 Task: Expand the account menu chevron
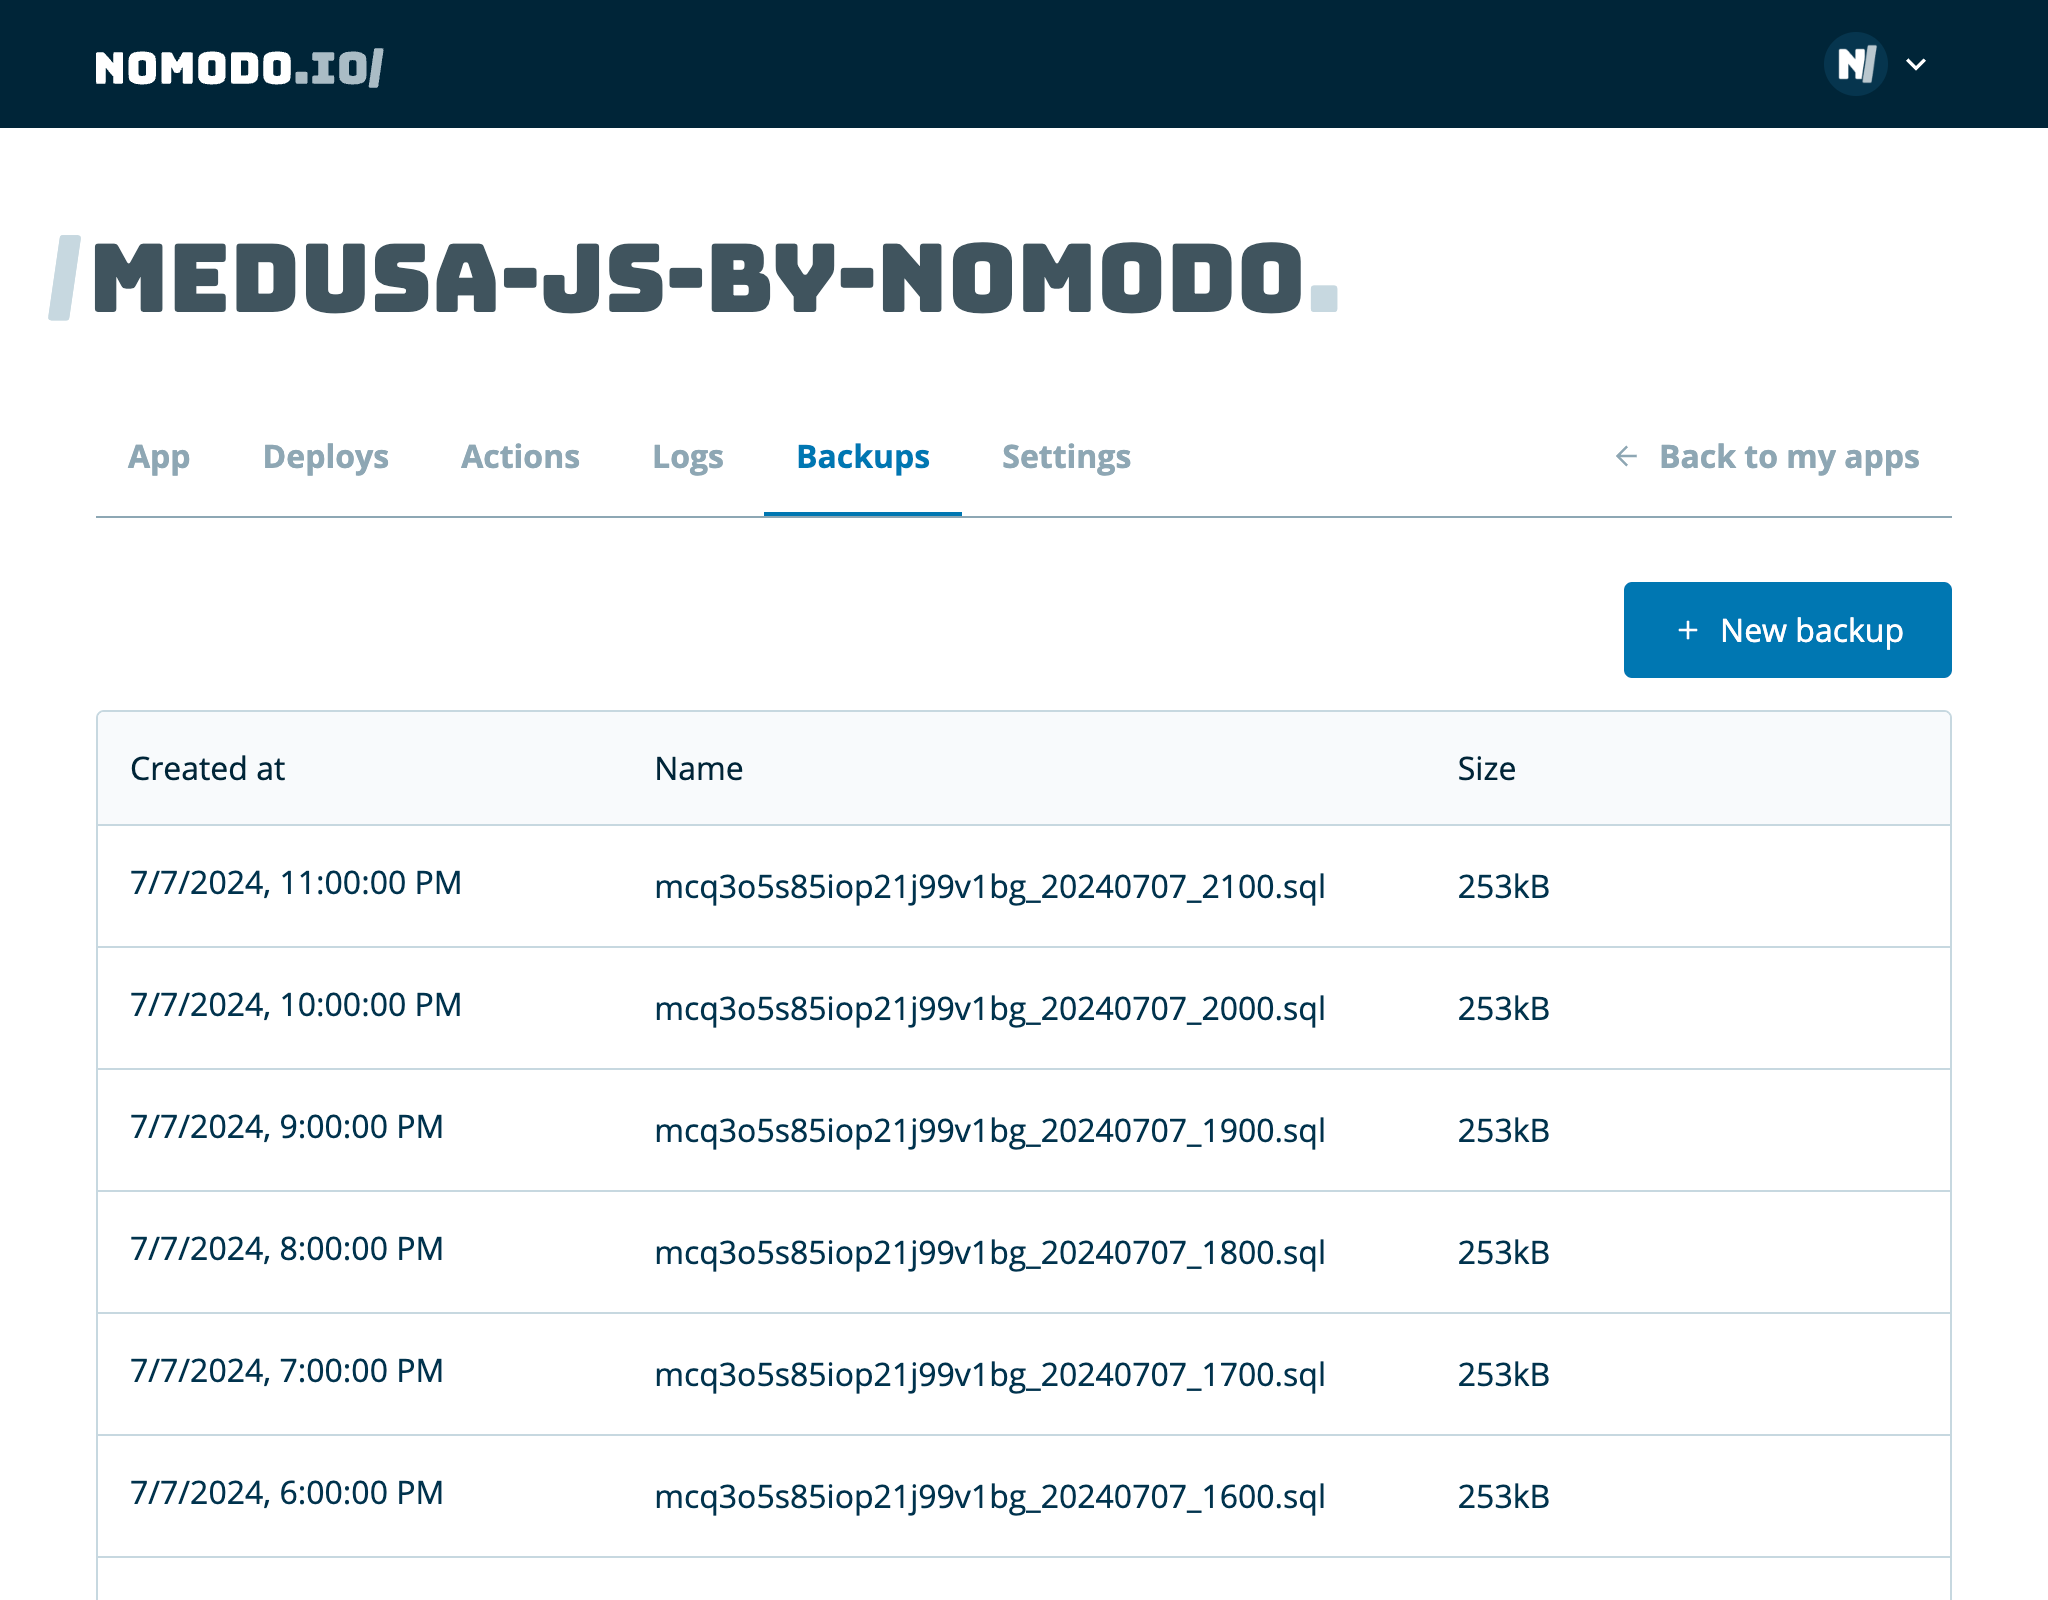point(1916,65)
